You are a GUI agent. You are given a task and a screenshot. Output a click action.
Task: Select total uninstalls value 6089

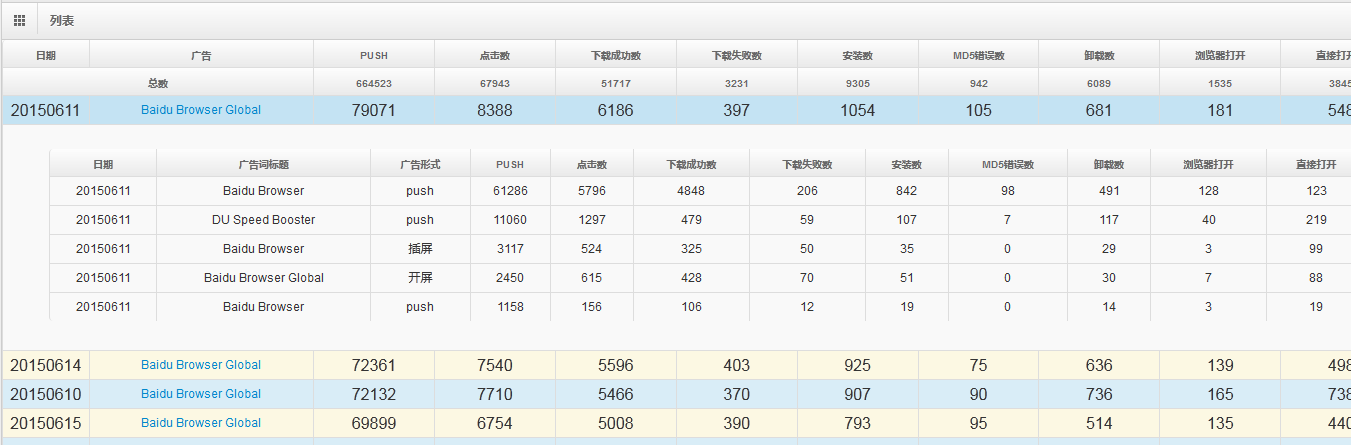pos(1099,84)
